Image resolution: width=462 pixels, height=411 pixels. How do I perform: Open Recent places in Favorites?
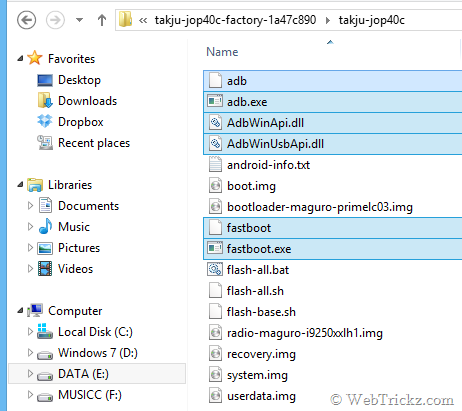tap(94, 143)
